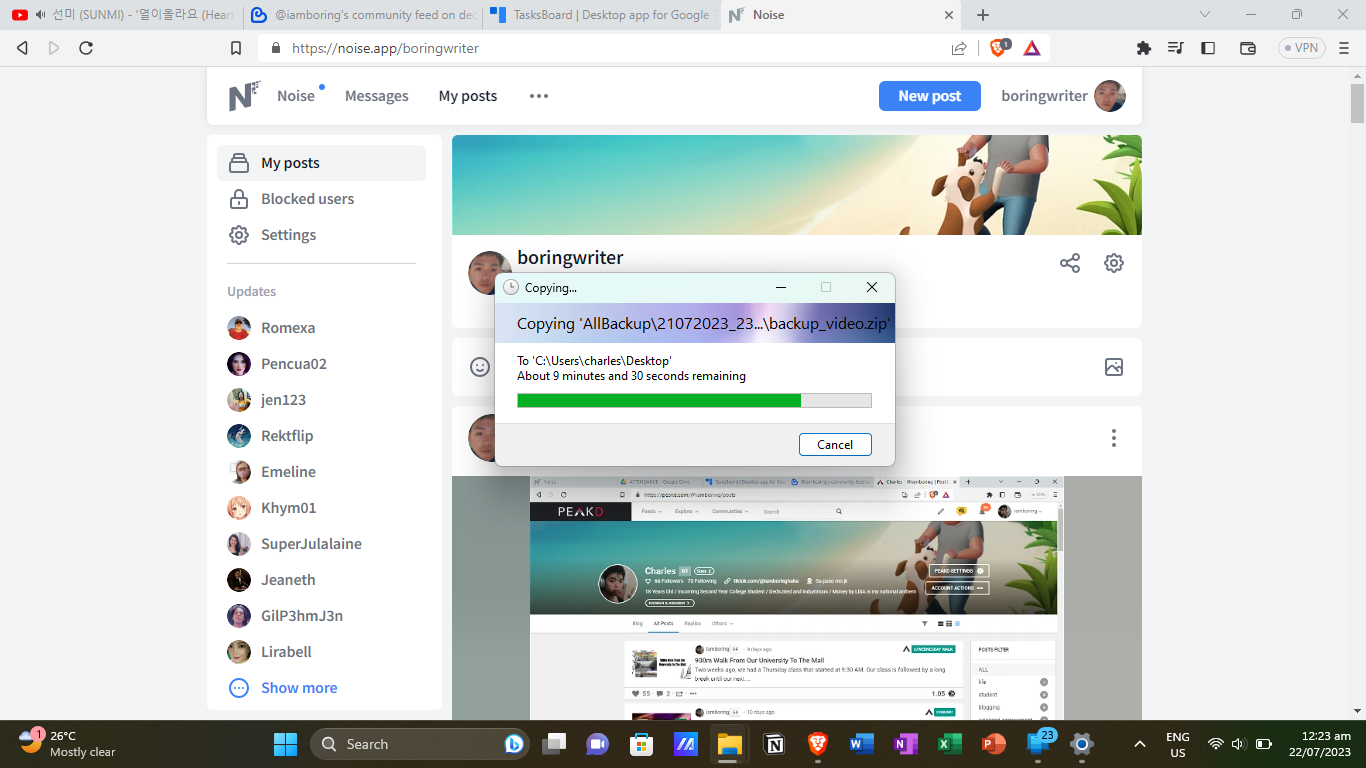Click the share page icon in address bar
Screen dimensions: 1366x768
(959, 48)
